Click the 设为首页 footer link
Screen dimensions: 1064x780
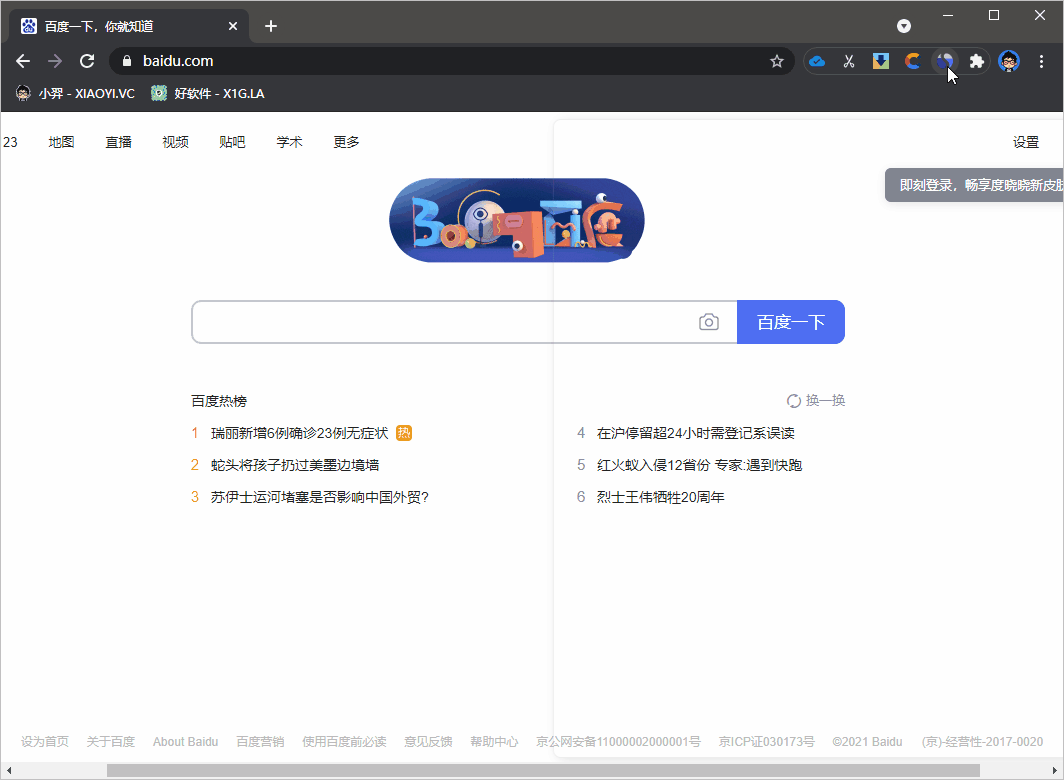(45, 741)
